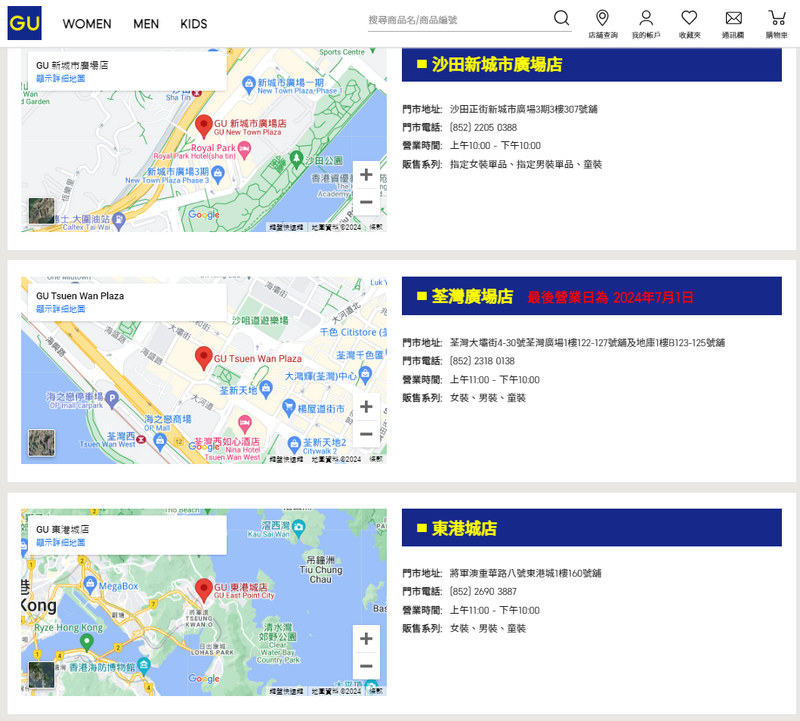Switch East Point City map to satellite view
The width and height of the screenshot is (800, 721).
coord(41,675)
